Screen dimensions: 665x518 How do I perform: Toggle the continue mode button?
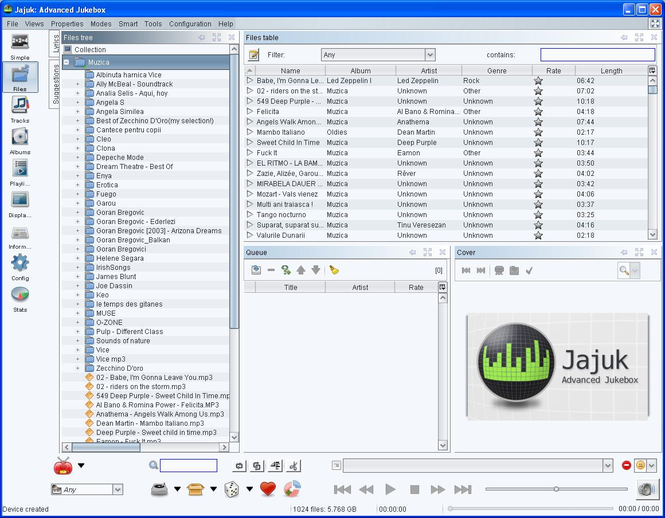[275, 466]
